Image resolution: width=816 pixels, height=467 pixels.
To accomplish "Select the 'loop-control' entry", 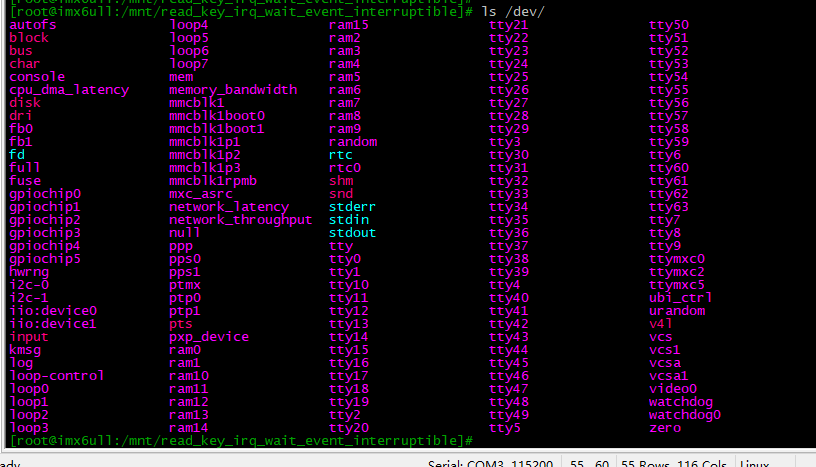I will [x=57, y=376].
